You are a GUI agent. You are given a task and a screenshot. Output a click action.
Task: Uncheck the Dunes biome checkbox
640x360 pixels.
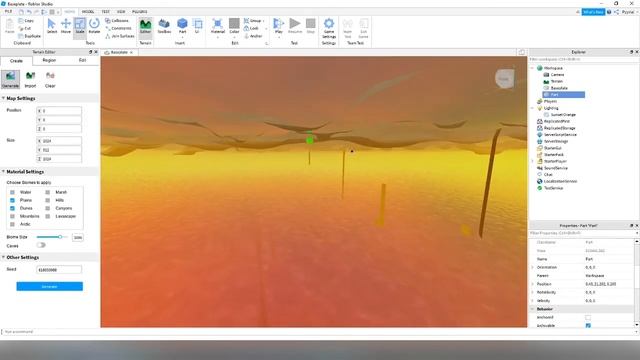click(12, 208)
